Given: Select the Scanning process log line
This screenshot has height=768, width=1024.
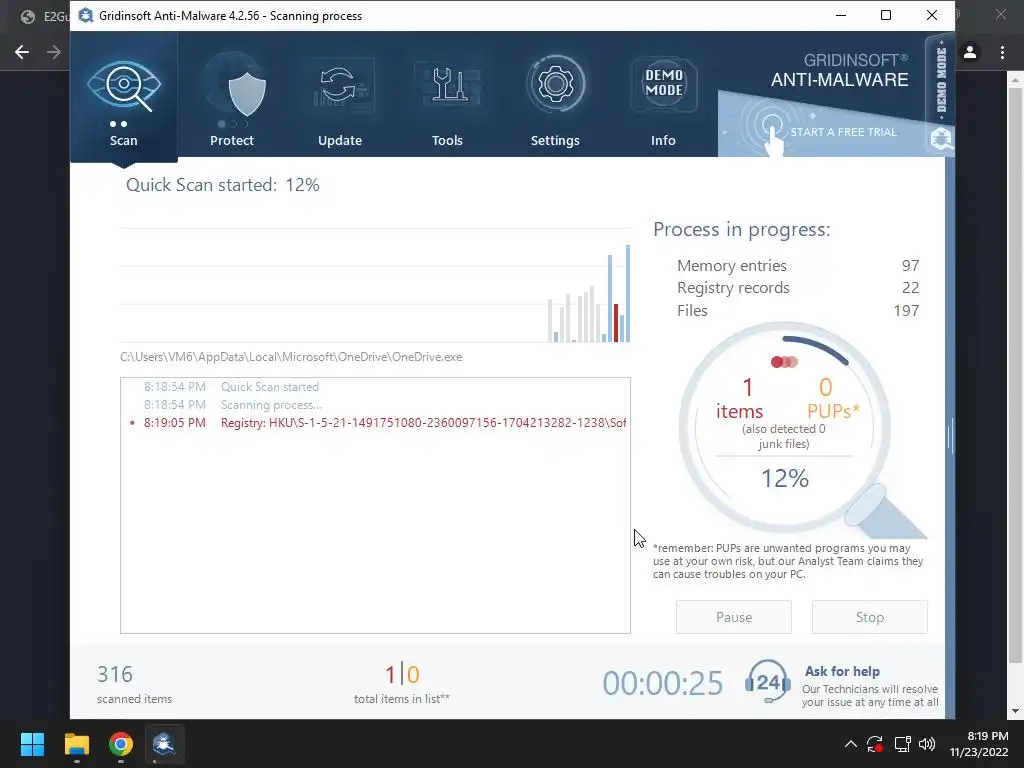Looking at the screenshot, I should tap(271, 405).
